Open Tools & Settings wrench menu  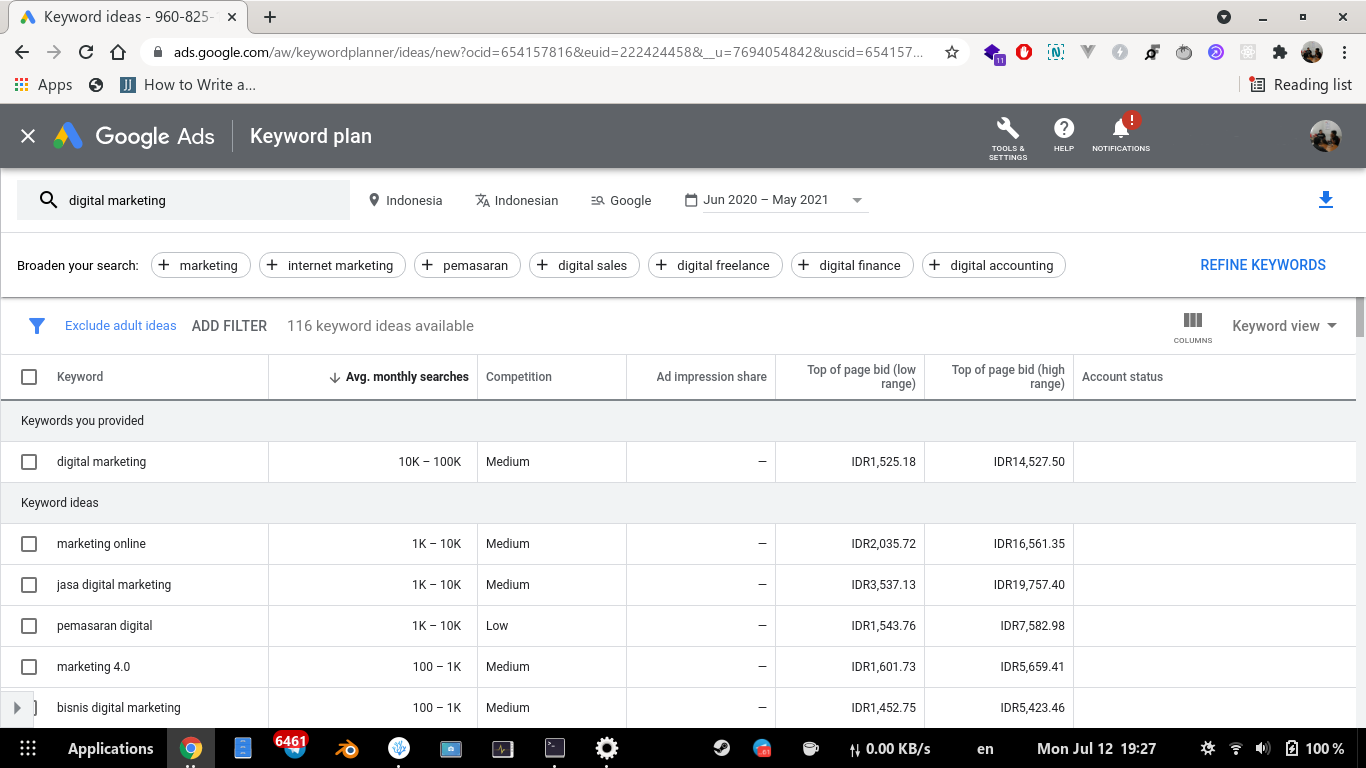coord(1008,136)
